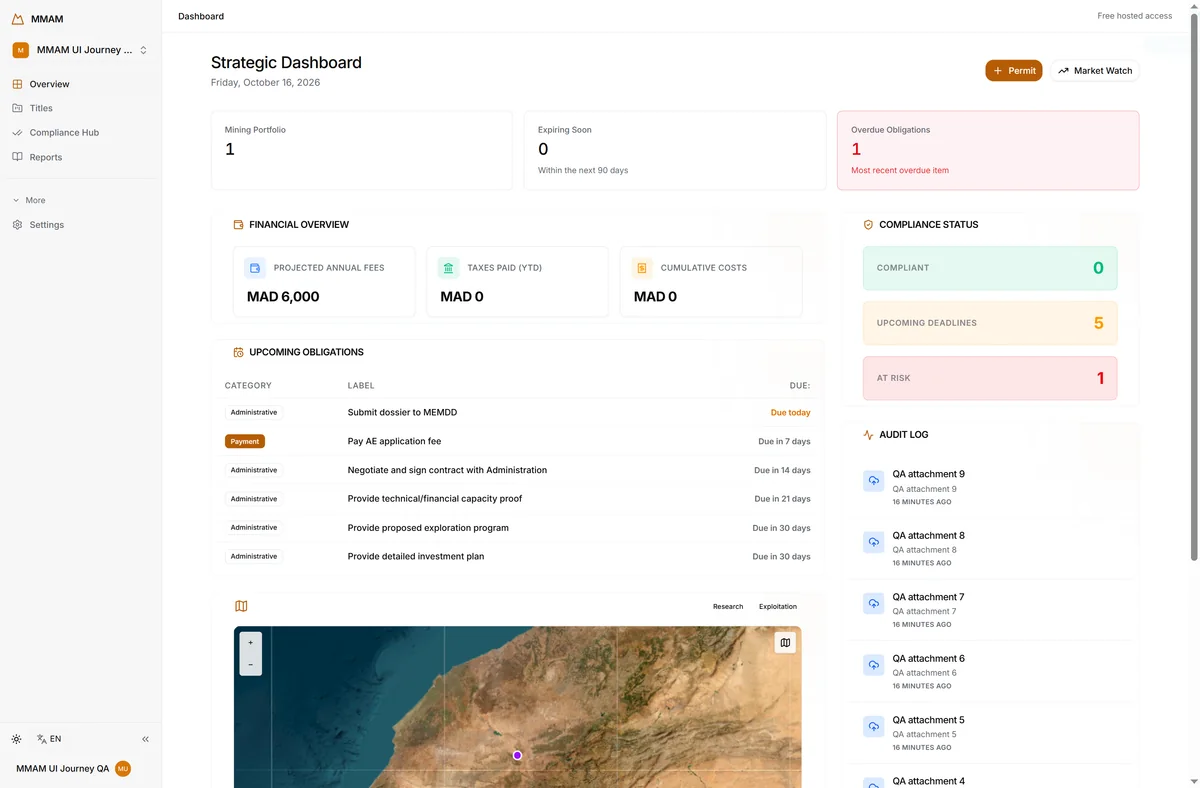Collapse the sidebar with double-chevron icon
Screen dimensions: 1200x788
pyautogui.click(x=145, y=739)
